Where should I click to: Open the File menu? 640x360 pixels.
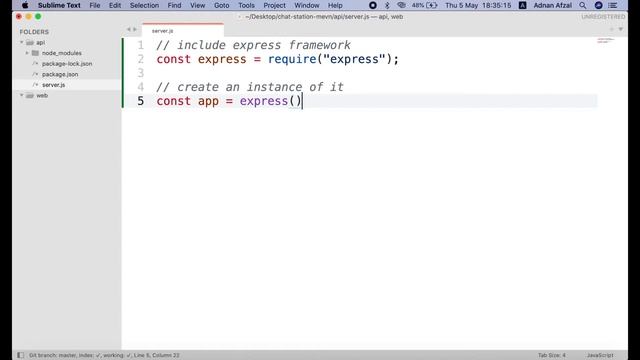pyautogui.click(x=95, y=5)
